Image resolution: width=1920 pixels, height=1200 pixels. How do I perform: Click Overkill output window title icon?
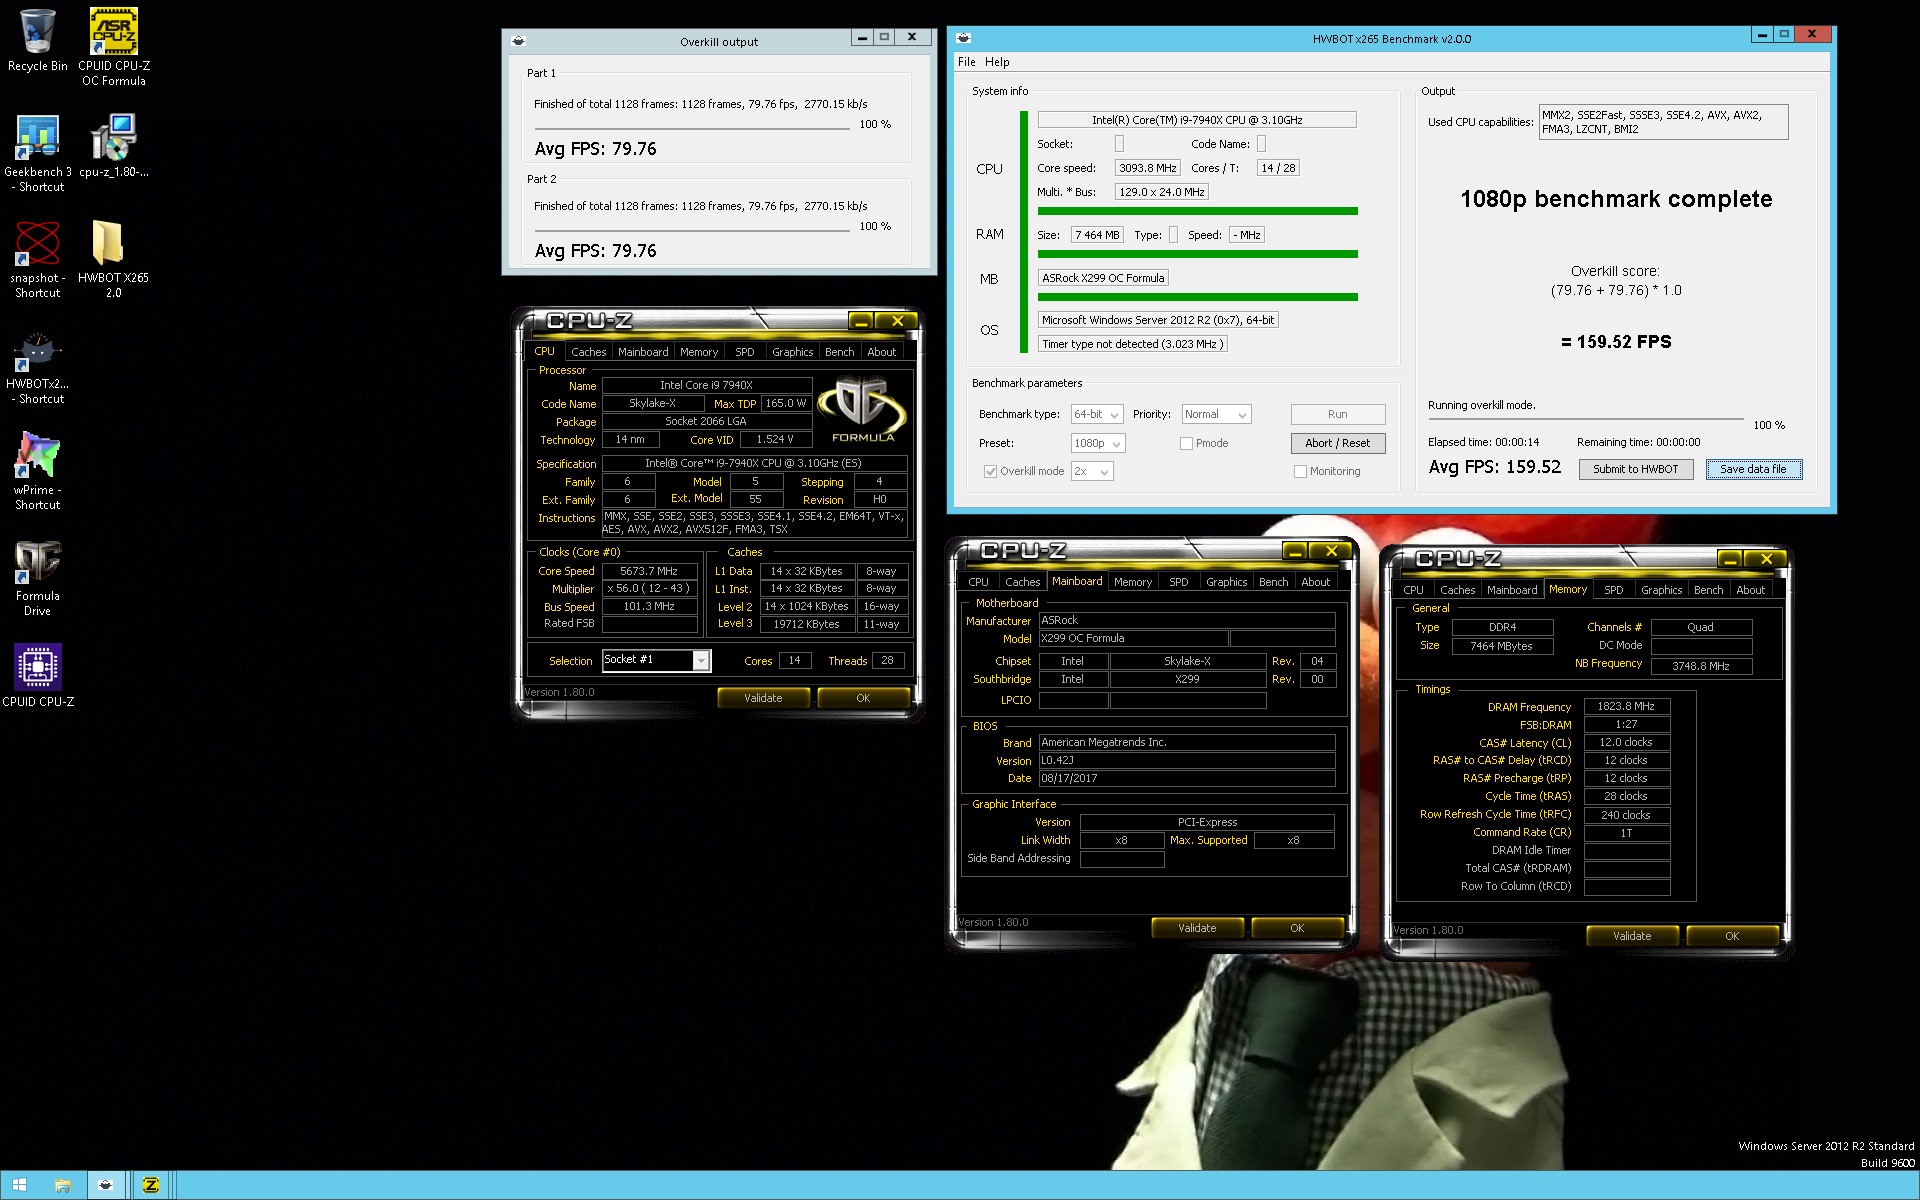[518, 41]
